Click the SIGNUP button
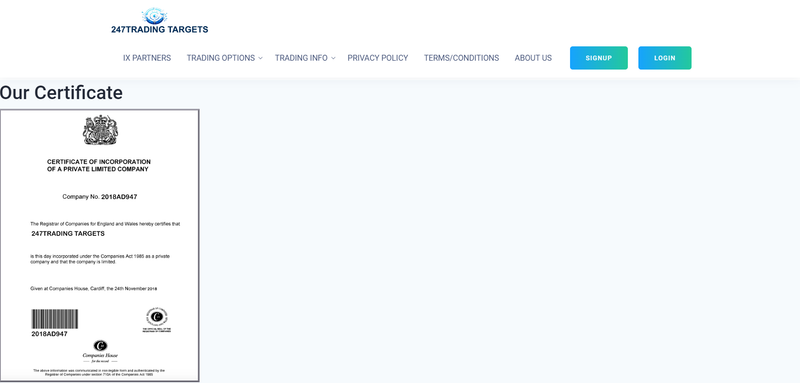Image resolution: width=800 pixels, height=383 pixels. pos(598,58)
